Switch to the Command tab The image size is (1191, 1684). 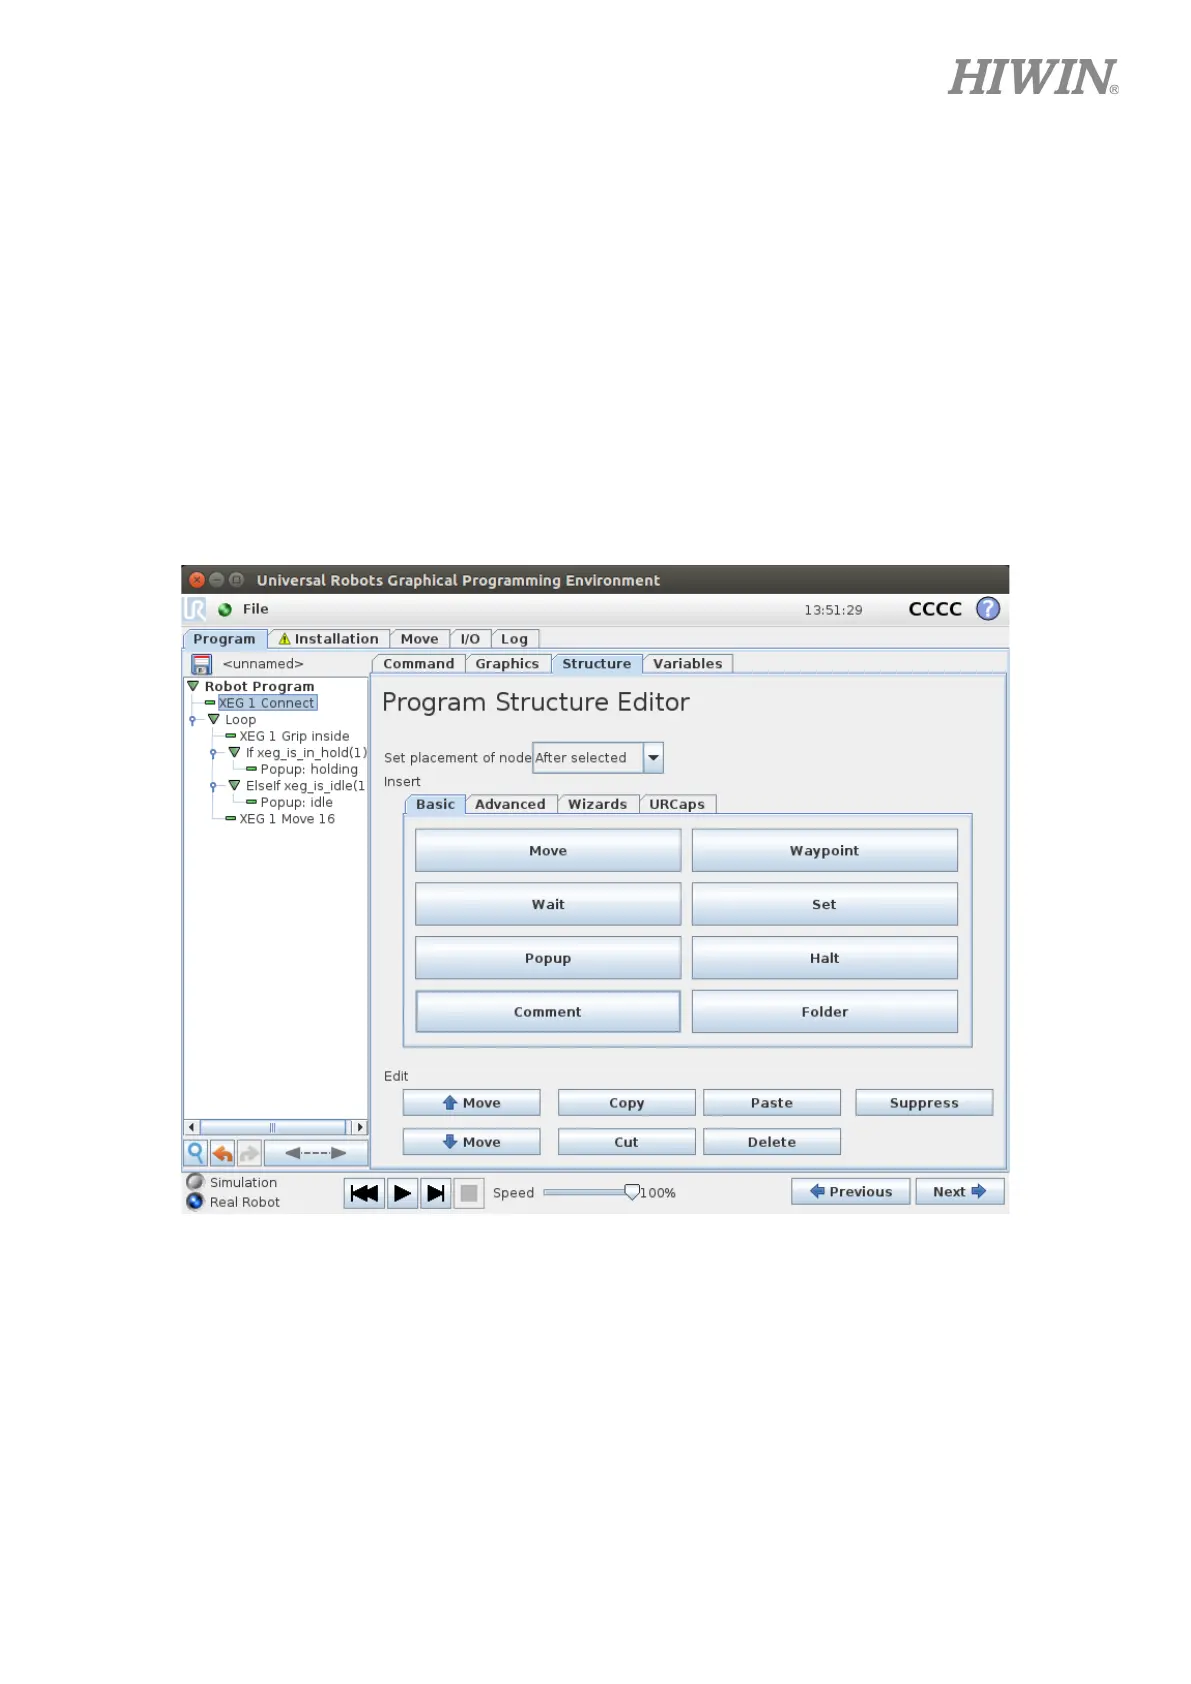point(418,664)
